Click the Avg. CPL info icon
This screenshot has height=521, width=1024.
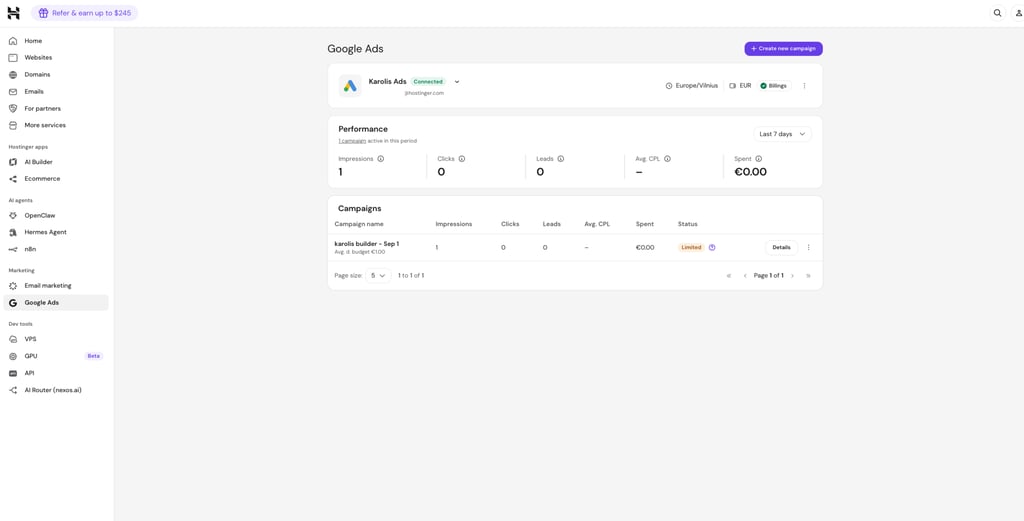667,159
